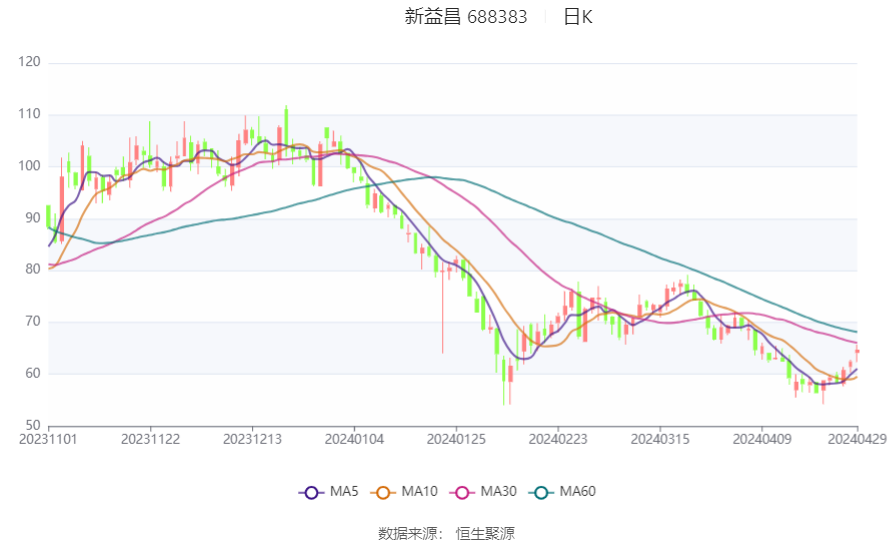Click the 20240409 date axis label
This screenshot has width=893, height=542.
click(x=762, y=440)
